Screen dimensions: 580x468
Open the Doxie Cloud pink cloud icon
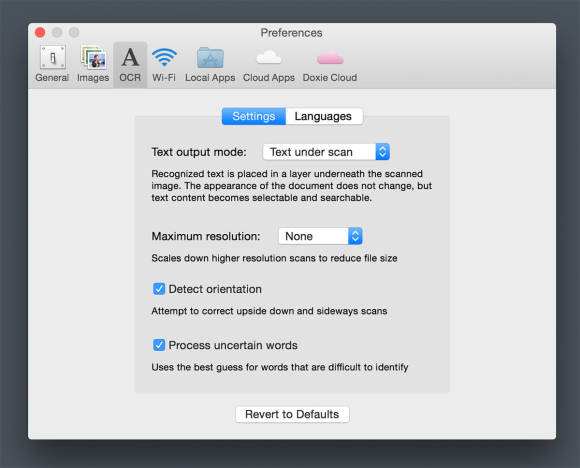tap(330, 58)
